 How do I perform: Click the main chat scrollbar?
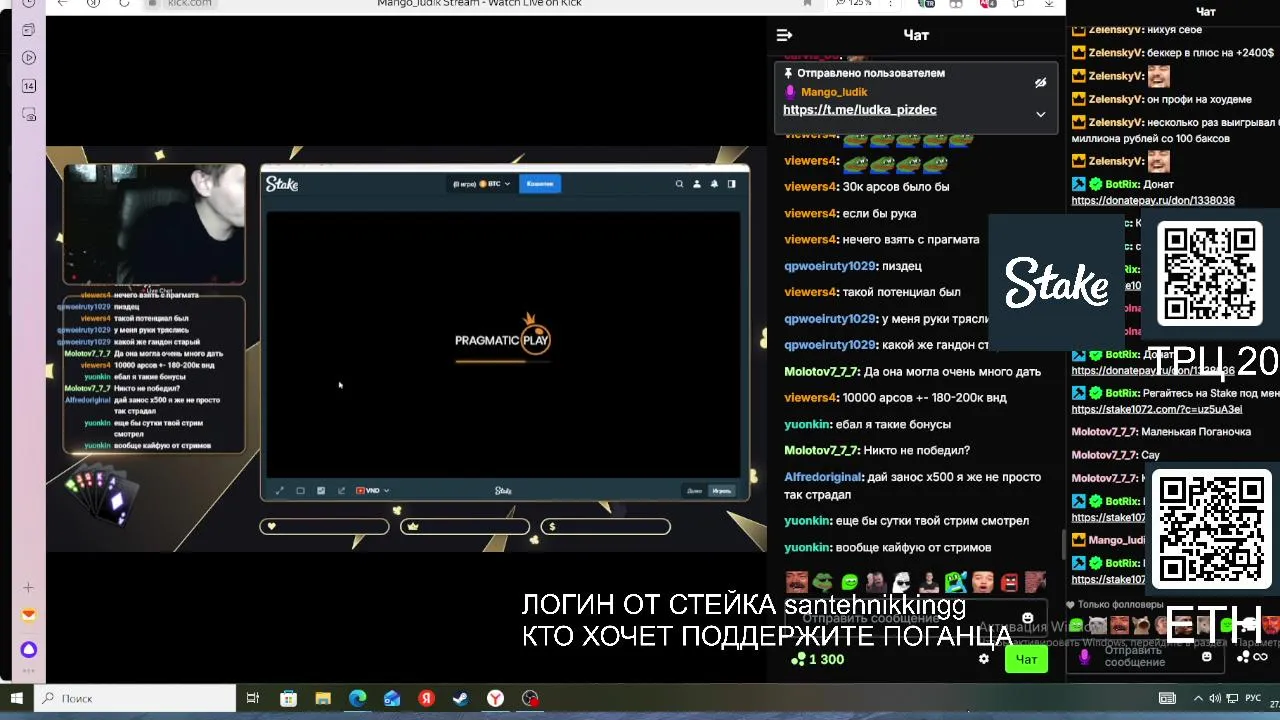[1062, 544]
